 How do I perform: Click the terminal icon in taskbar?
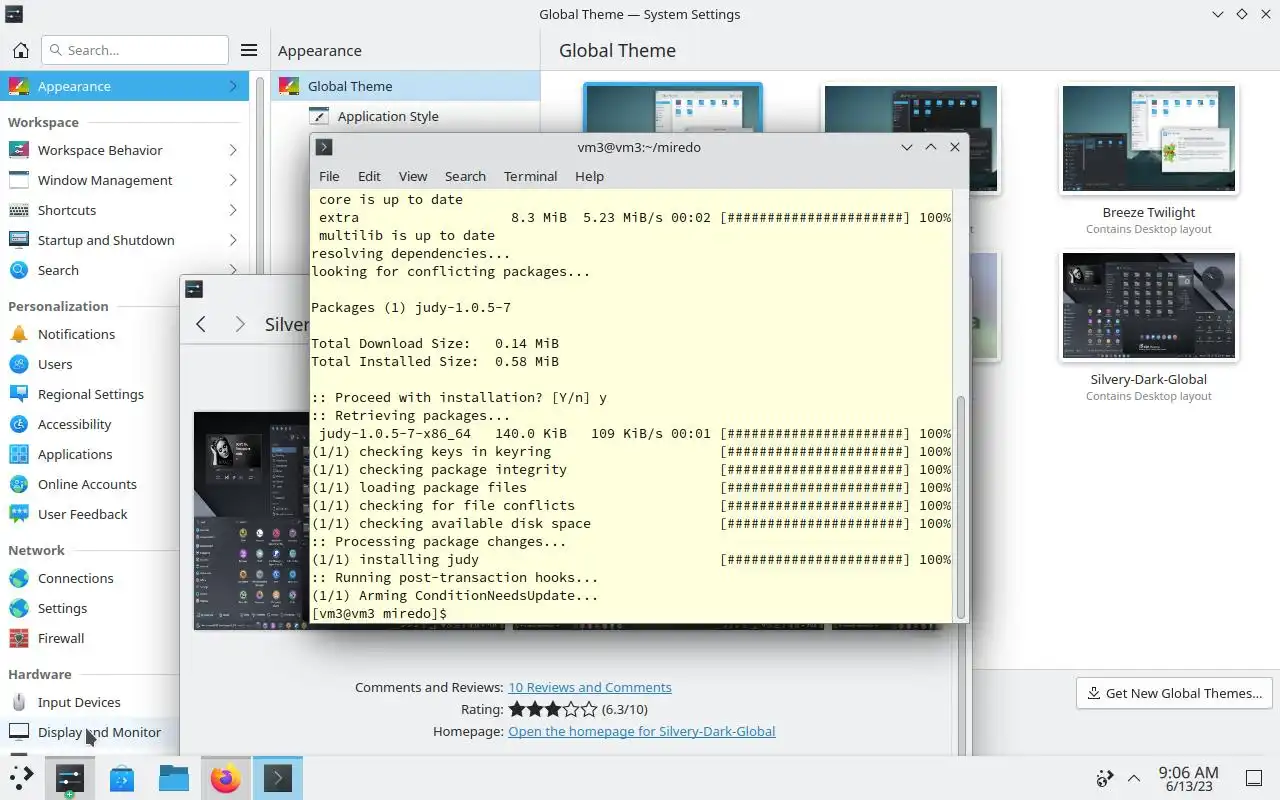click(278, 778)
